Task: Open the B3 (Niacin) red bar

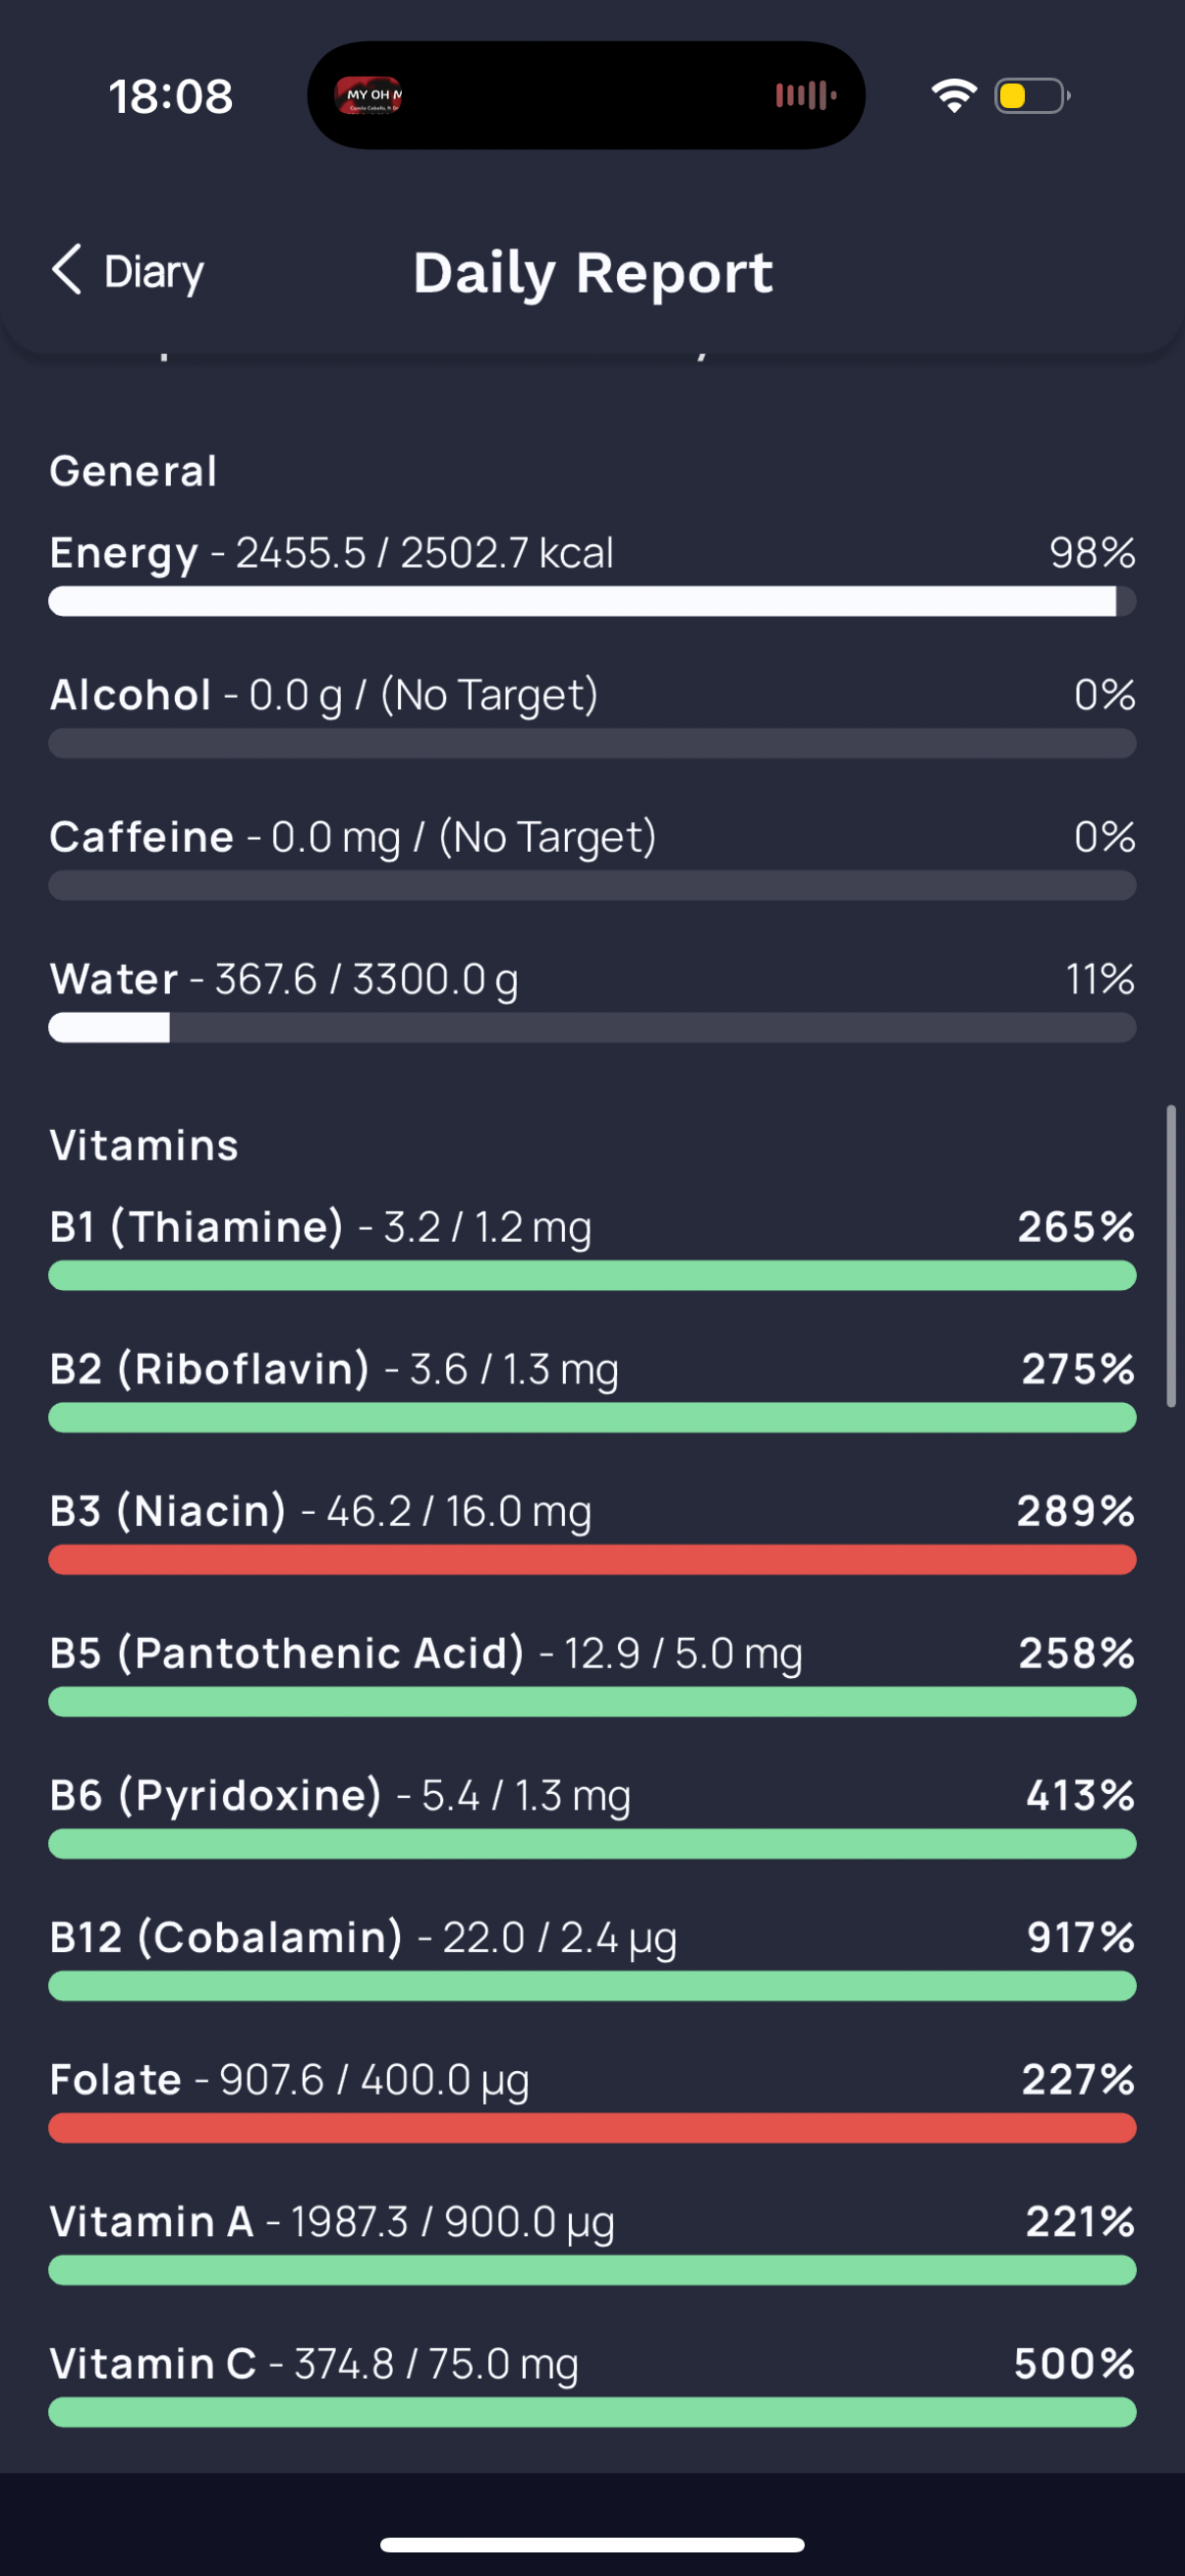Action: [x=592, y=1559]
